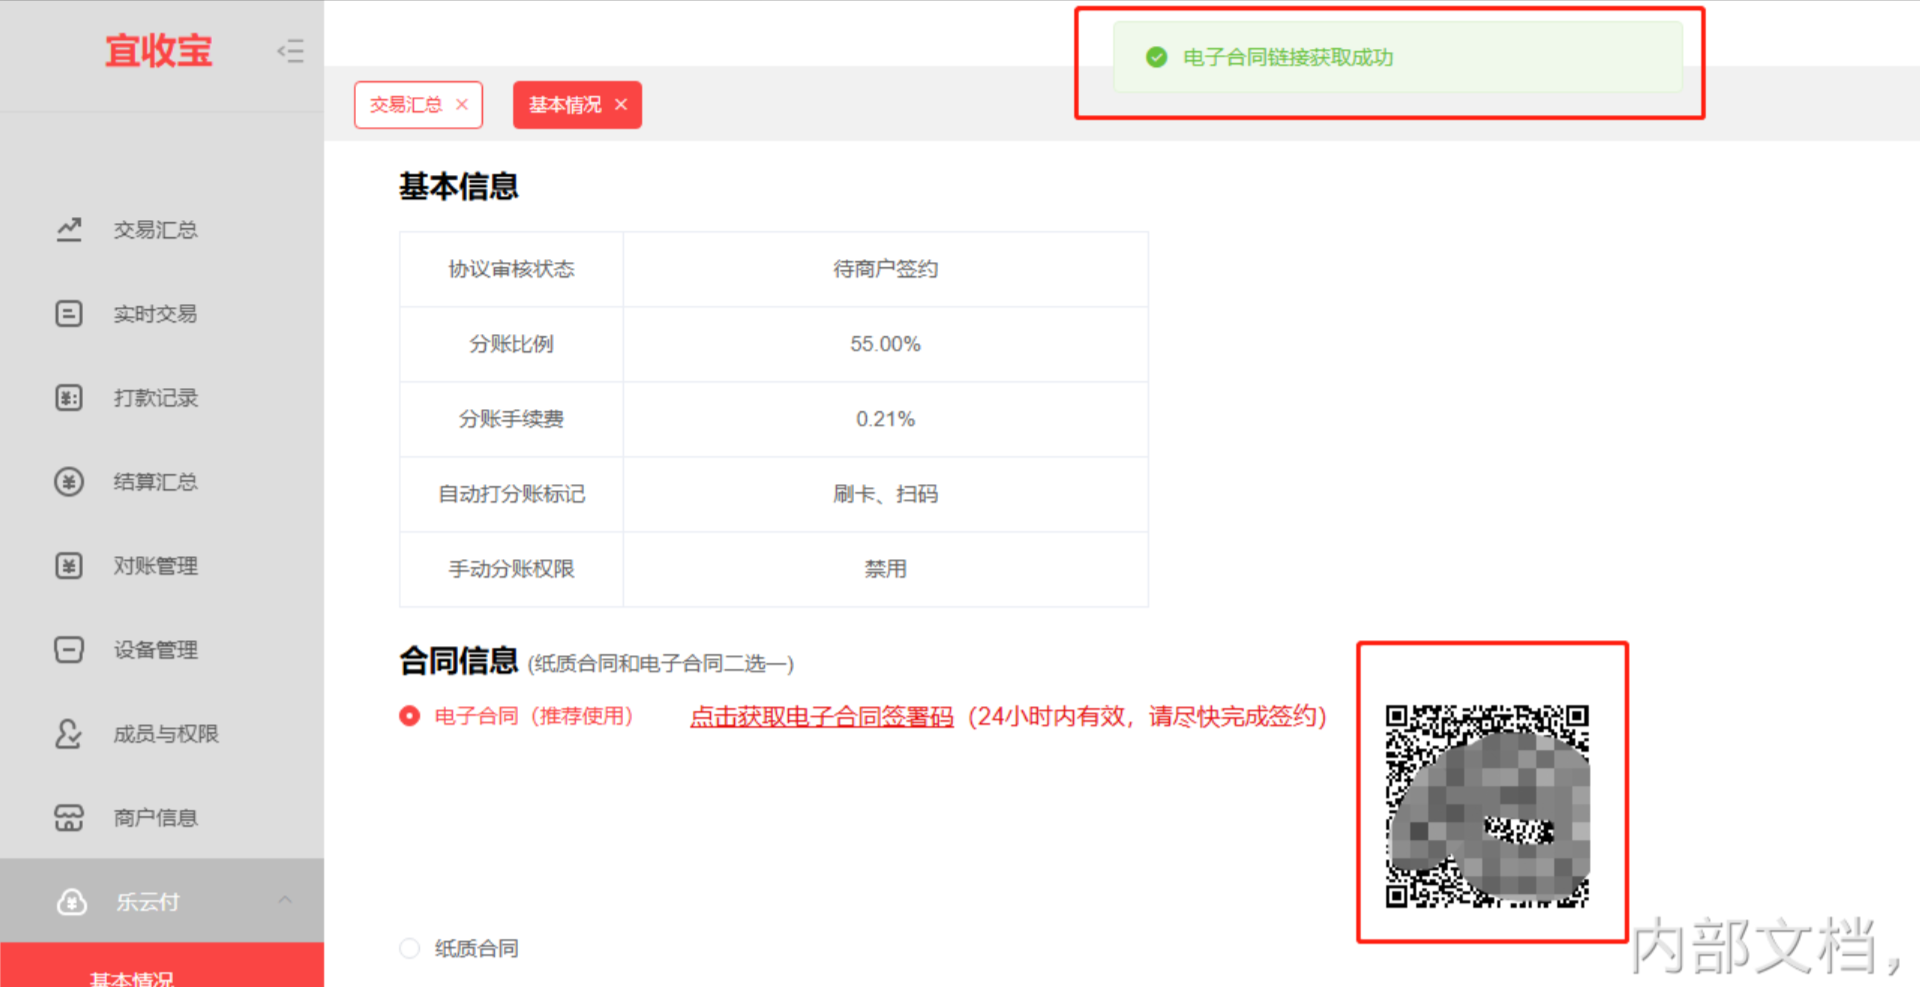Open 商户信息 sidebar entry
The image size is (1920, 987).
(155, 818)
